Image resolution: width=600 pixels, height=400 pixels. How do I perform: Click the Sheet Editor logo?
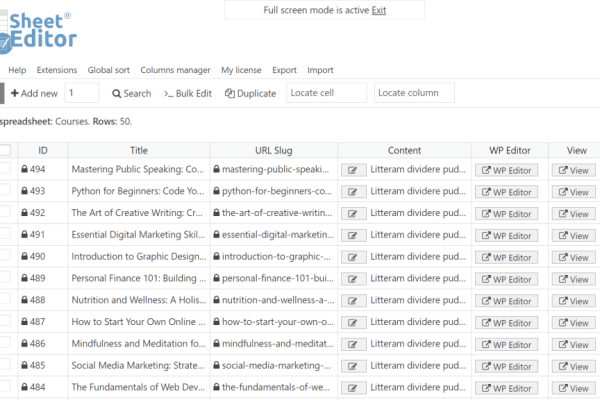point(38,33)
